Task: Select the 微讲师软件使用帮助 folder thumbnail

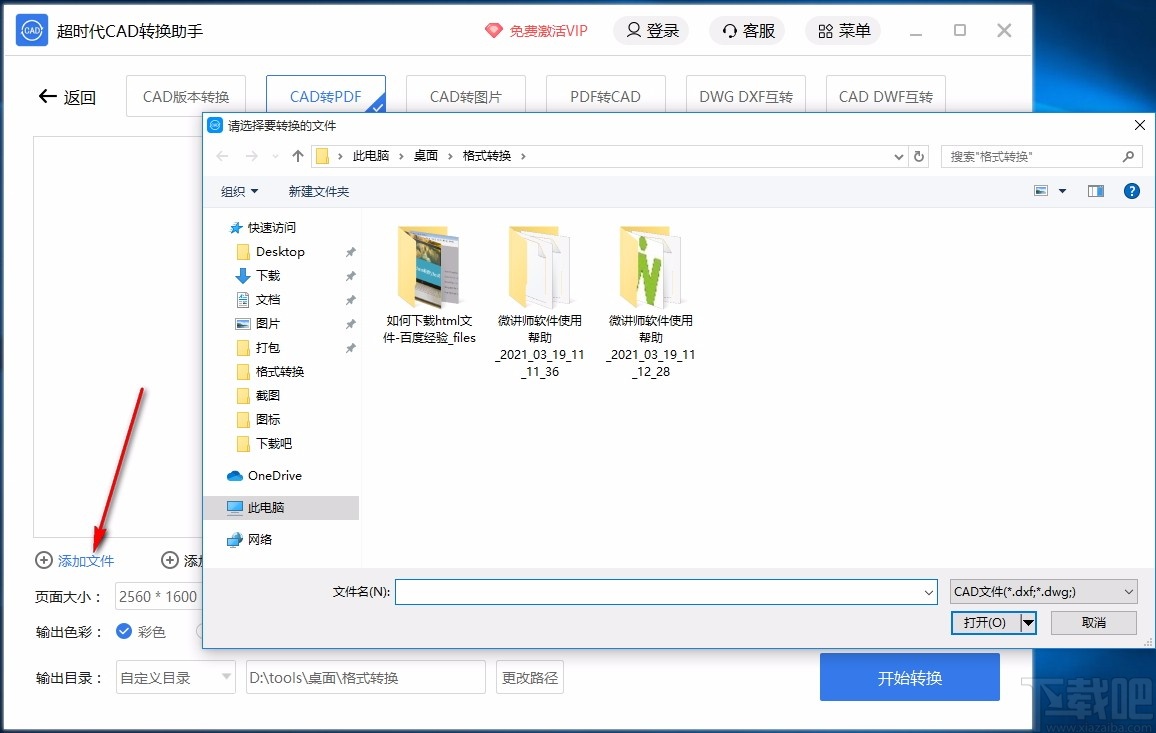Action: pos(540,265)
